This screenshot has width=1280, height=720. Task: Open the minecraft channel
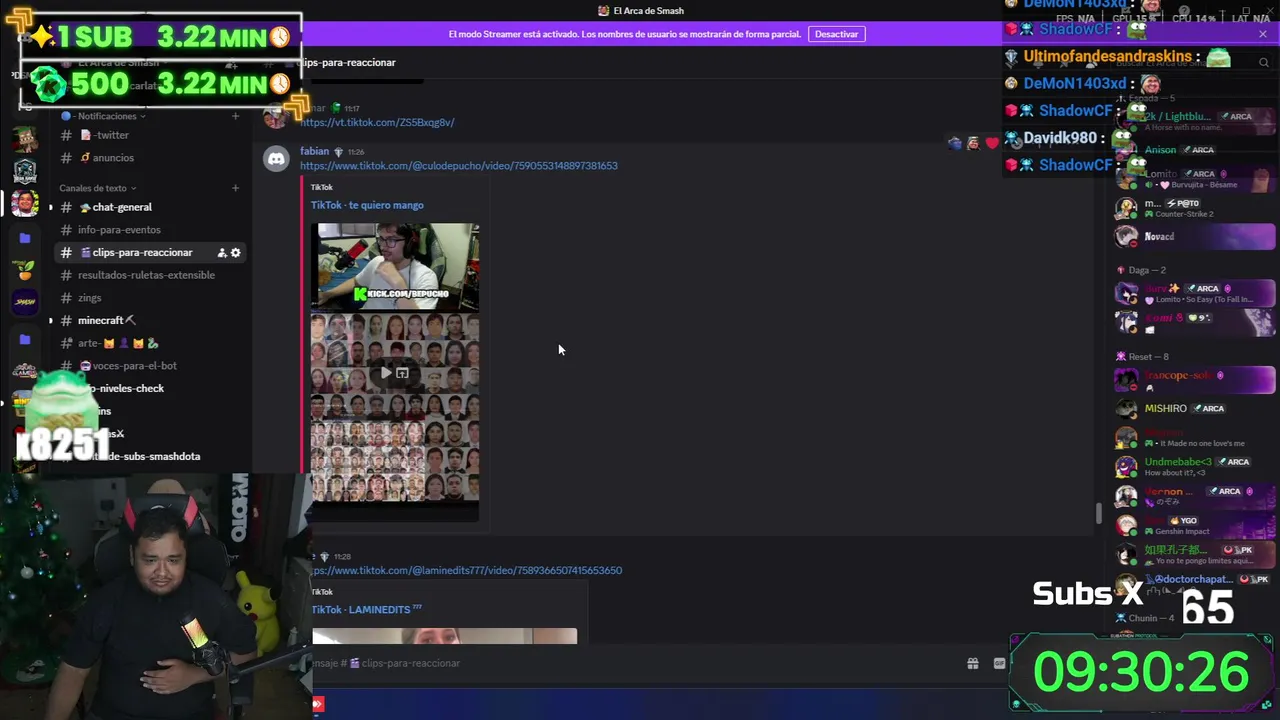point(148,320)
